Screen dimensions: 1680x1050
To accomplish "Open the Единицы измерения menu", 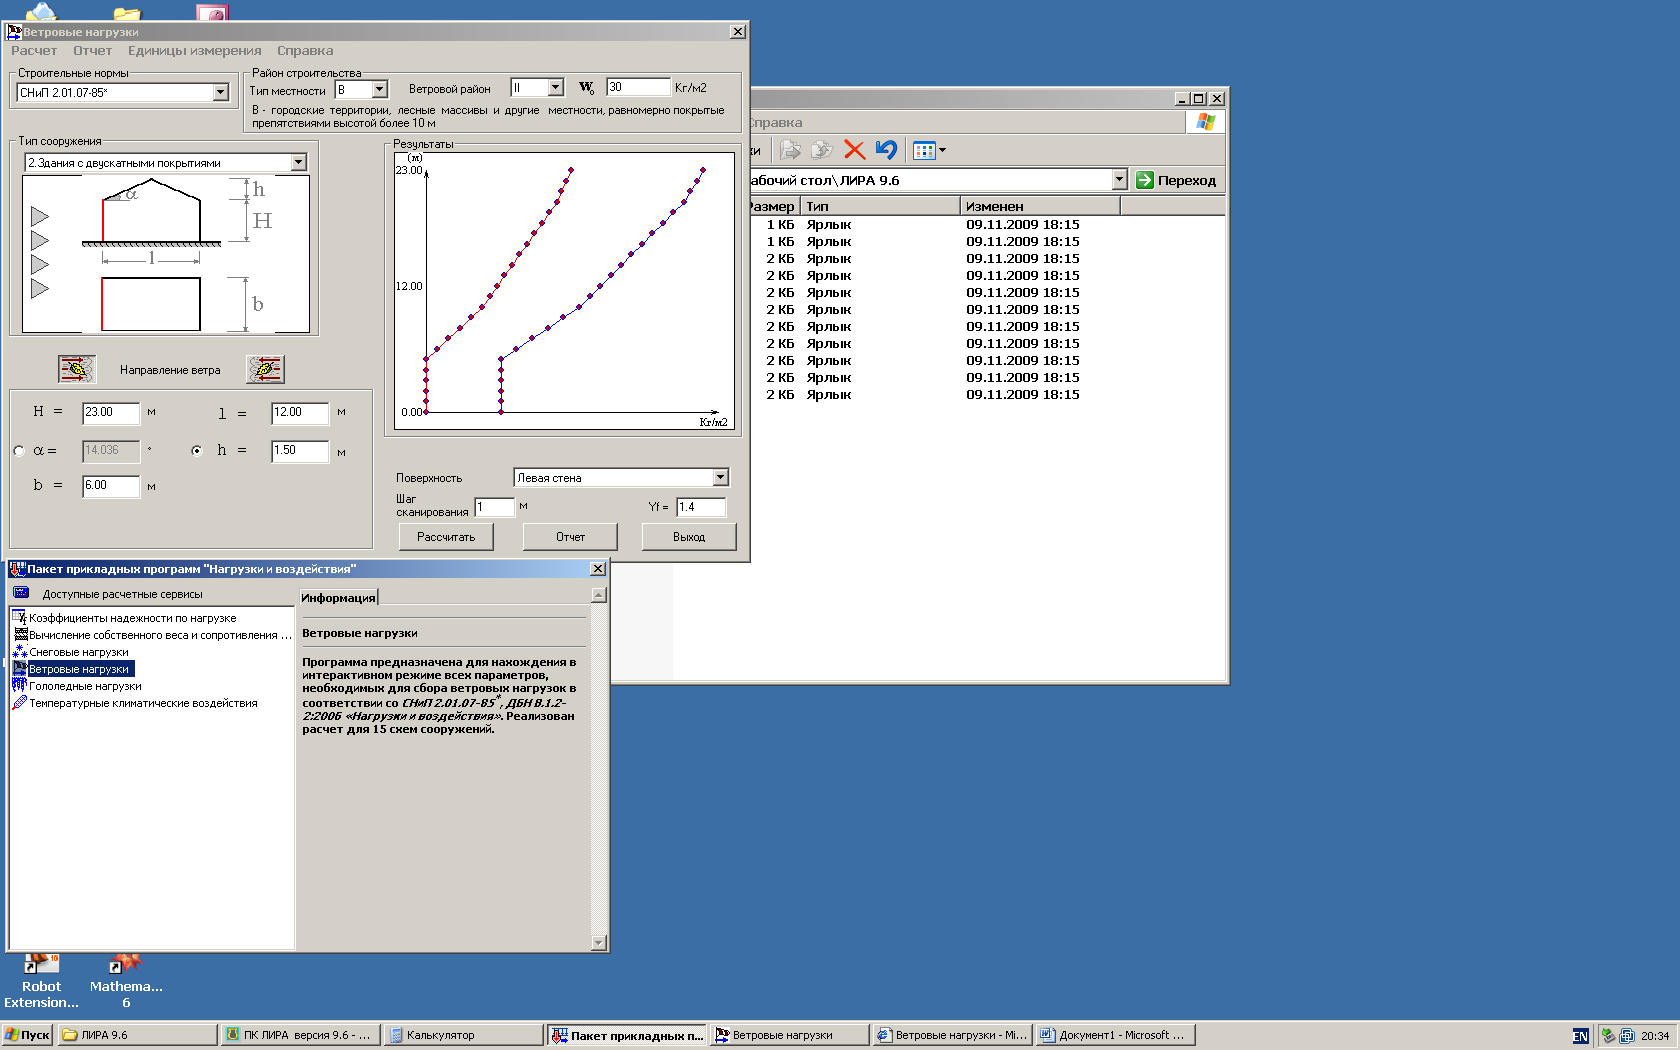I will tap(194, 51).
